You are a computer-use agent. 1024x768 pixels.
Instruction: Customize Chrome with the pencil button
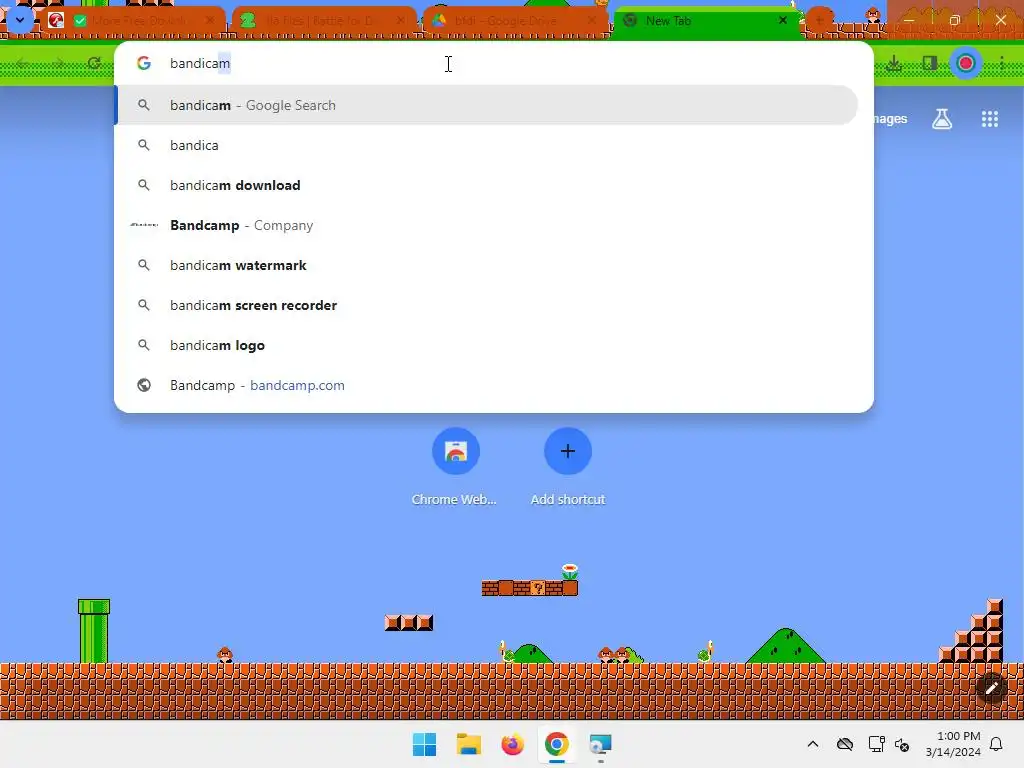991,688
